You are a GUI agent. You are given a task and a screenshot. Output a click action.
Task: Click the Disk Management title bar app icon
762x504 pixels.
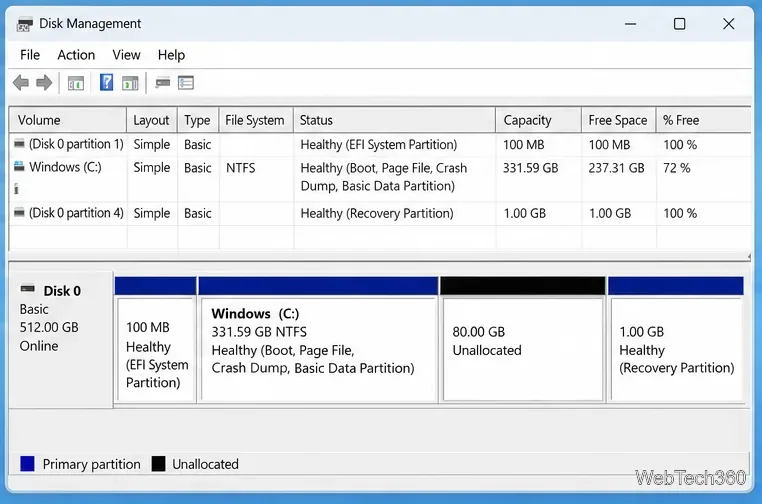pos(24,24)
